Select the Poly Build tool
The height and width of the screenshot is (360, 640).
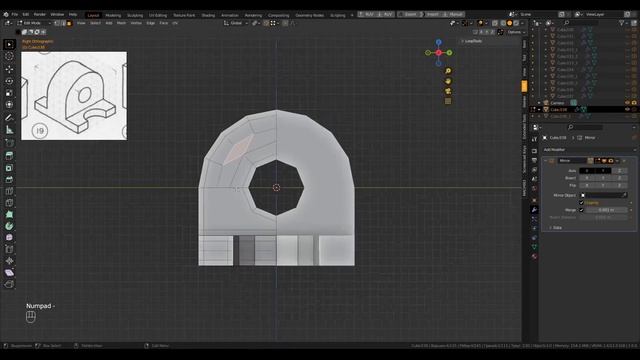[9, 214]
